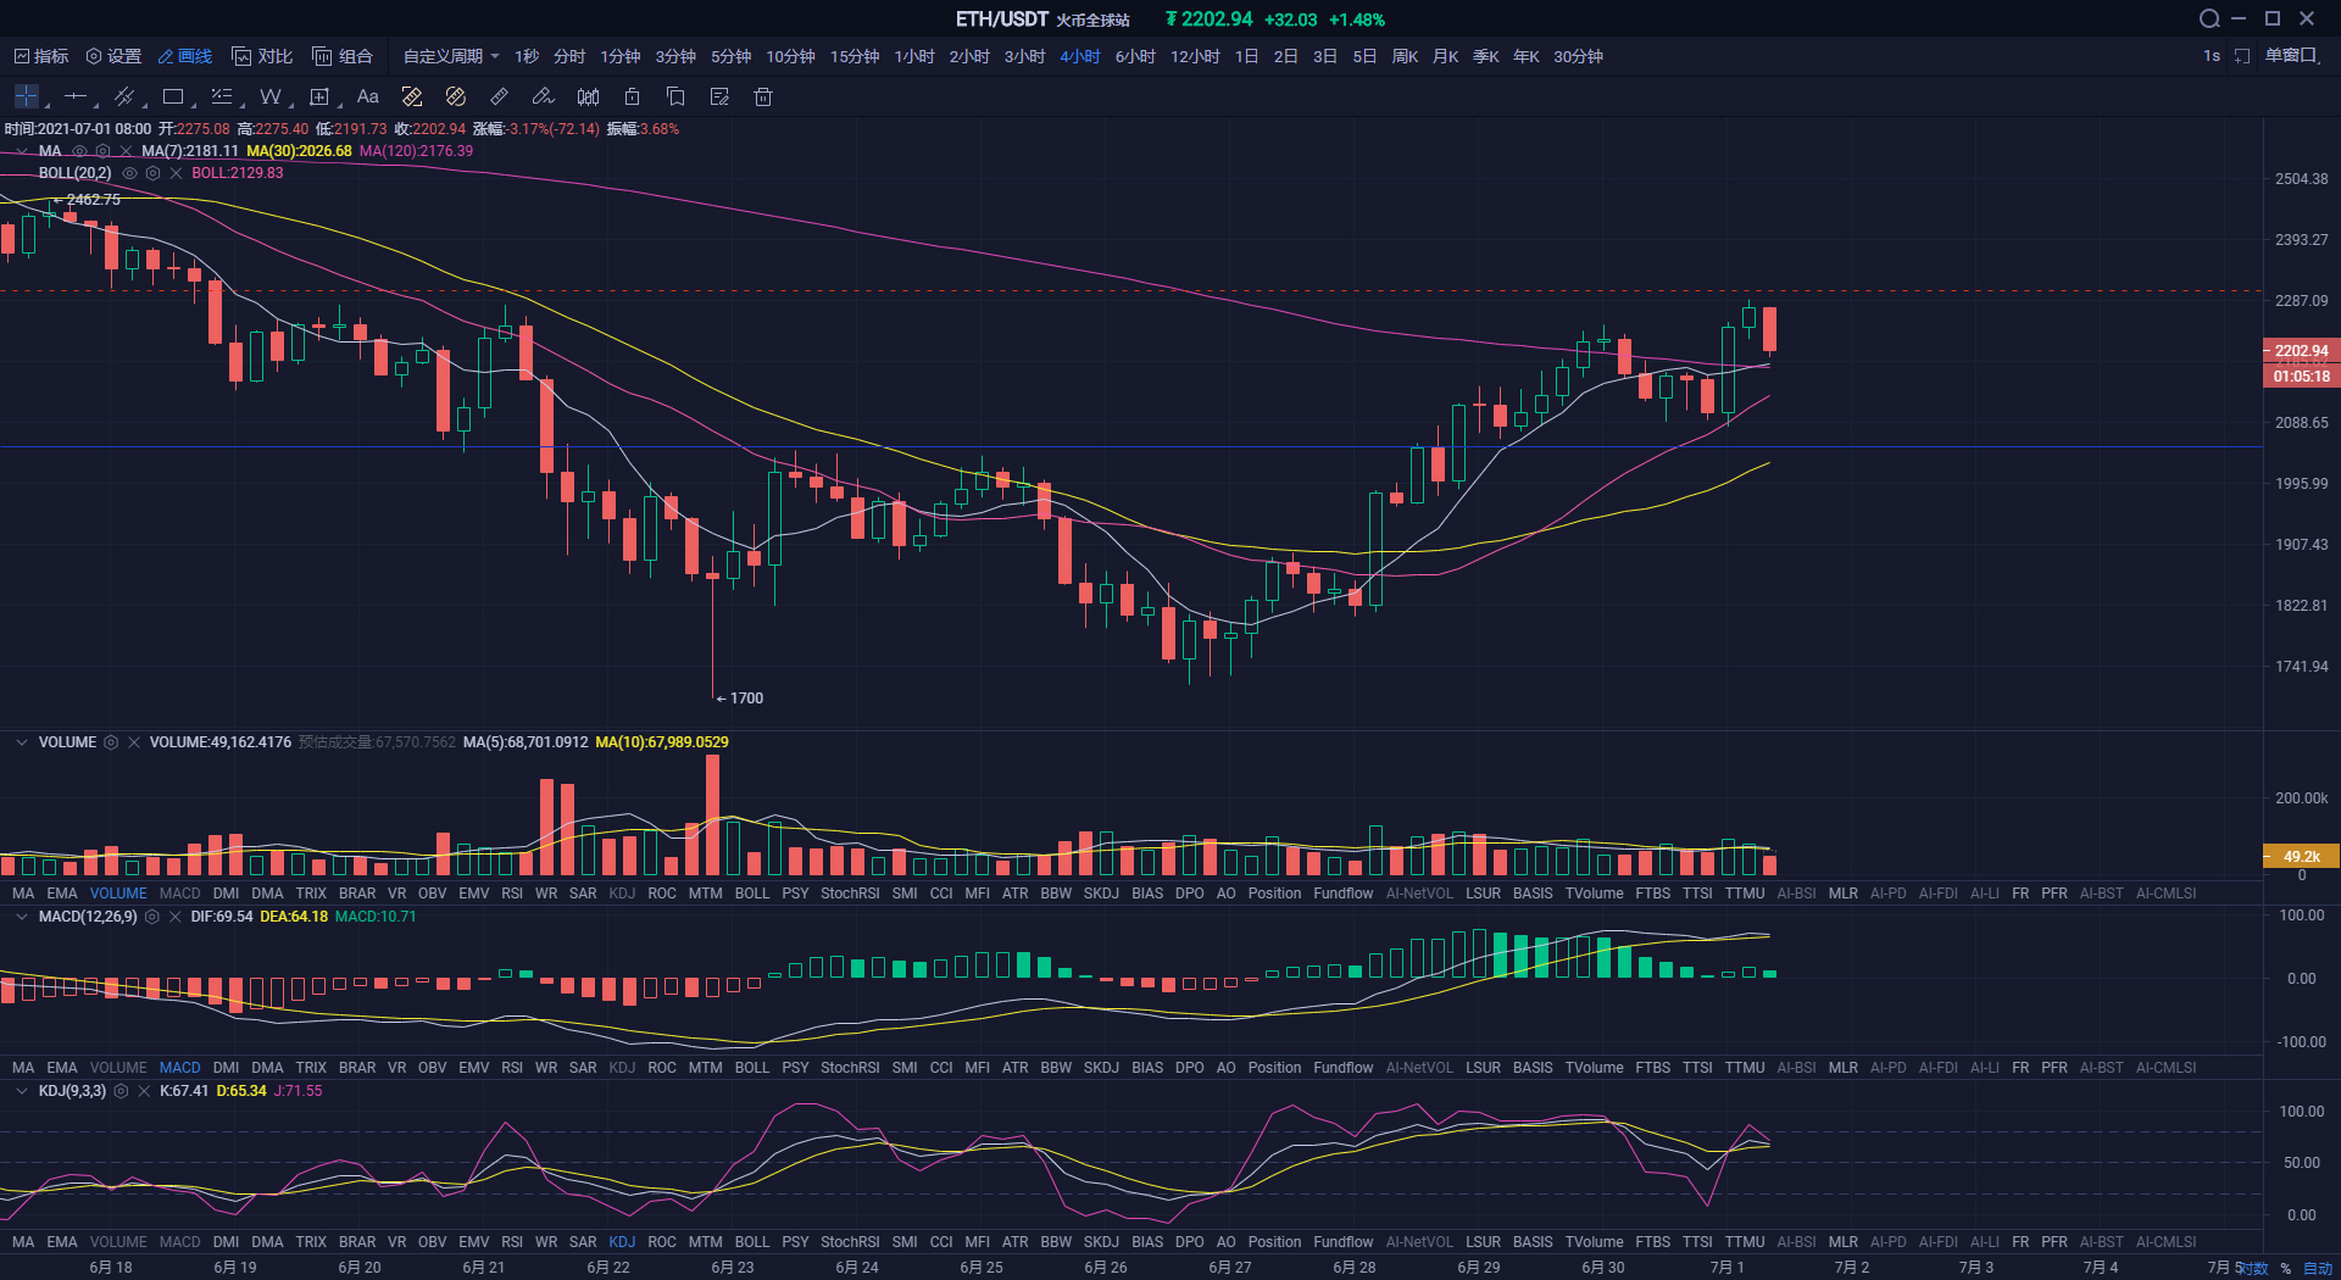Switch to the 1日 timeframe tab

pos(1246,56)
